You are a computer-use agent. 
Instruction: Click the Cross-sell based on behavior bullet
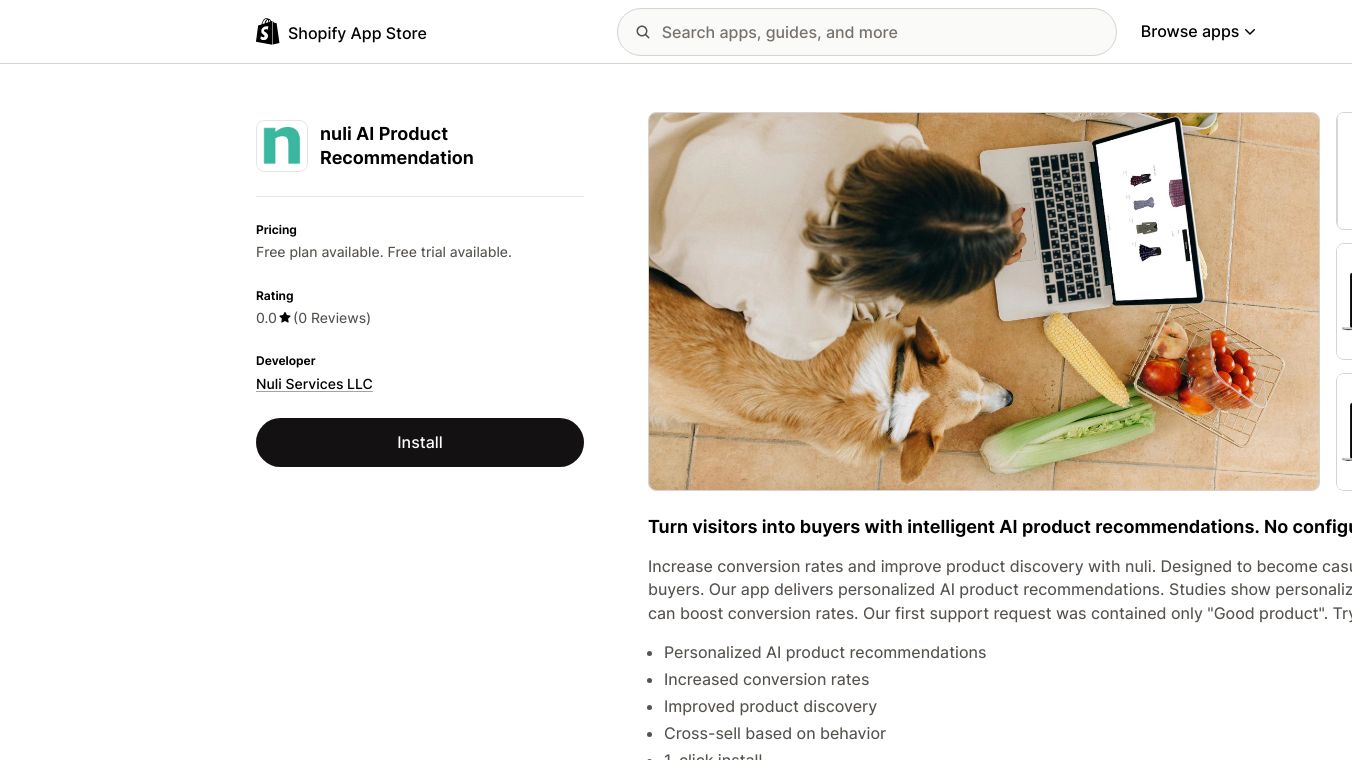coord(775,733)
